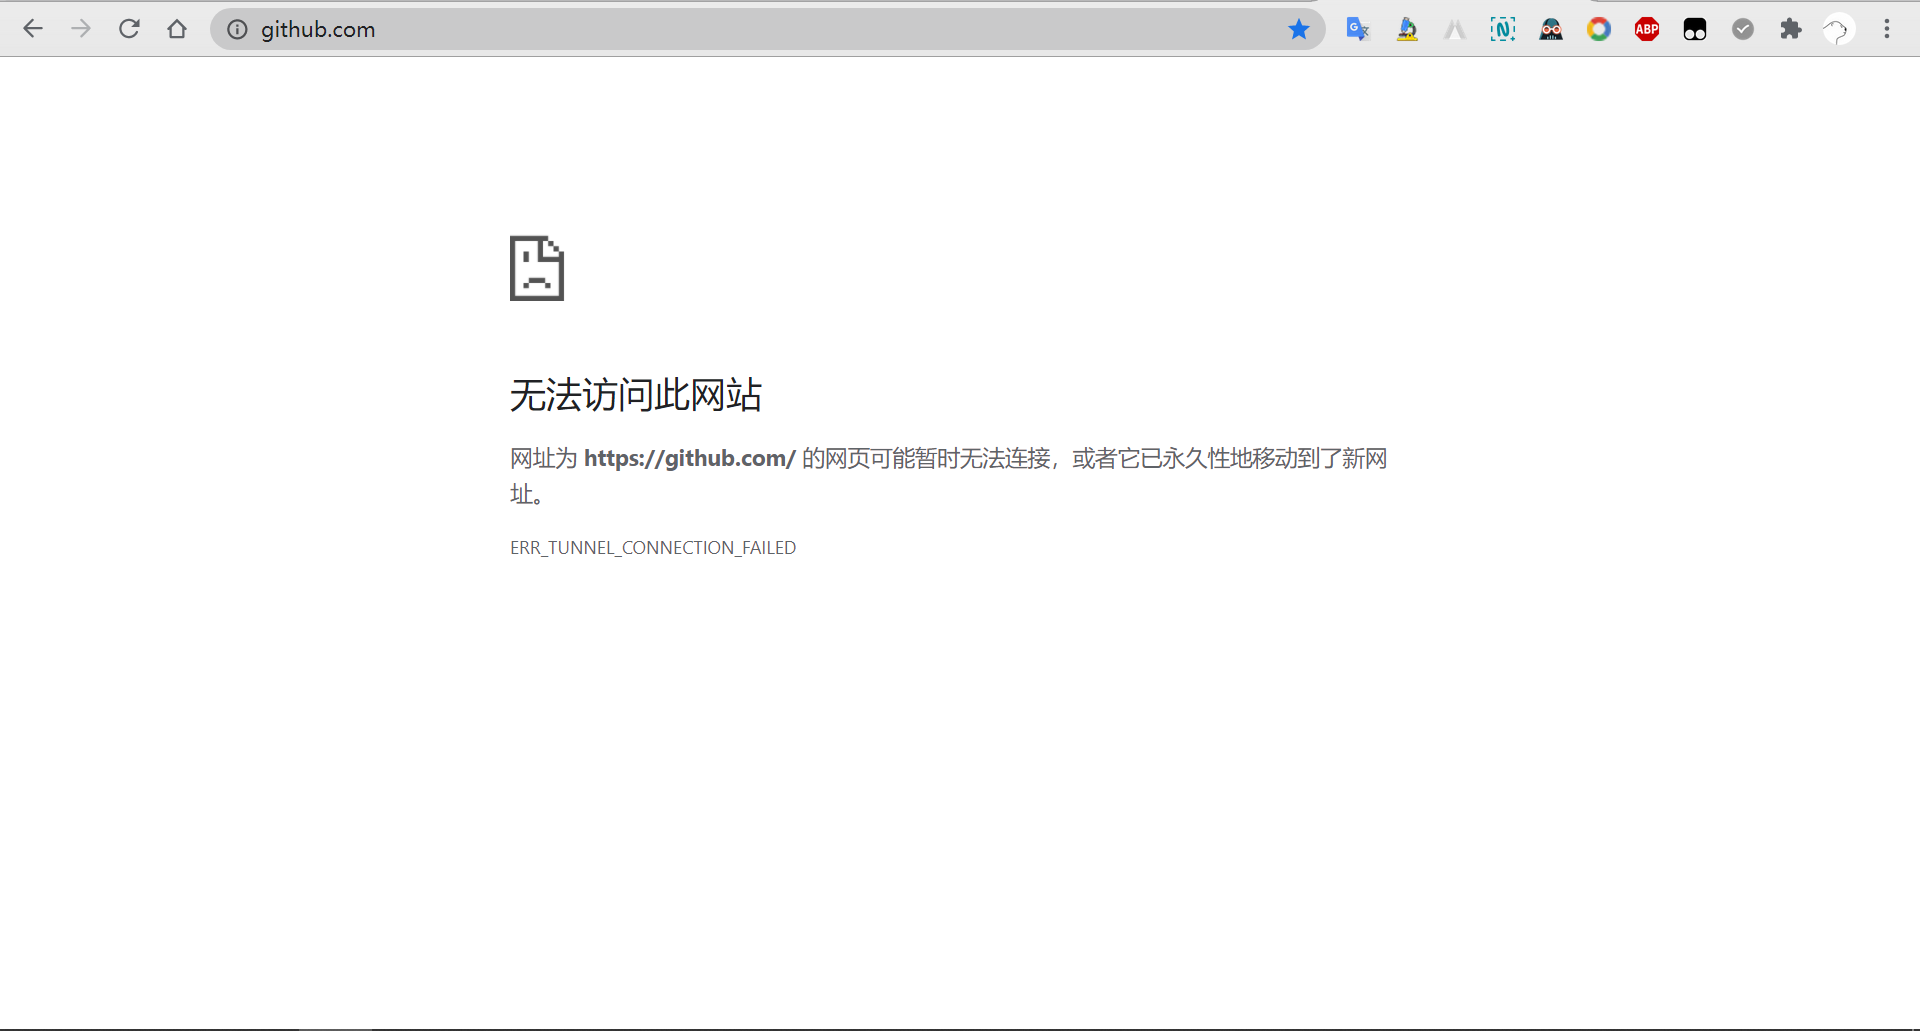This screenshot has width=1920, height=1031.
Task: Open the three-dot Chrome menu
Action: tap(1888, 29)
